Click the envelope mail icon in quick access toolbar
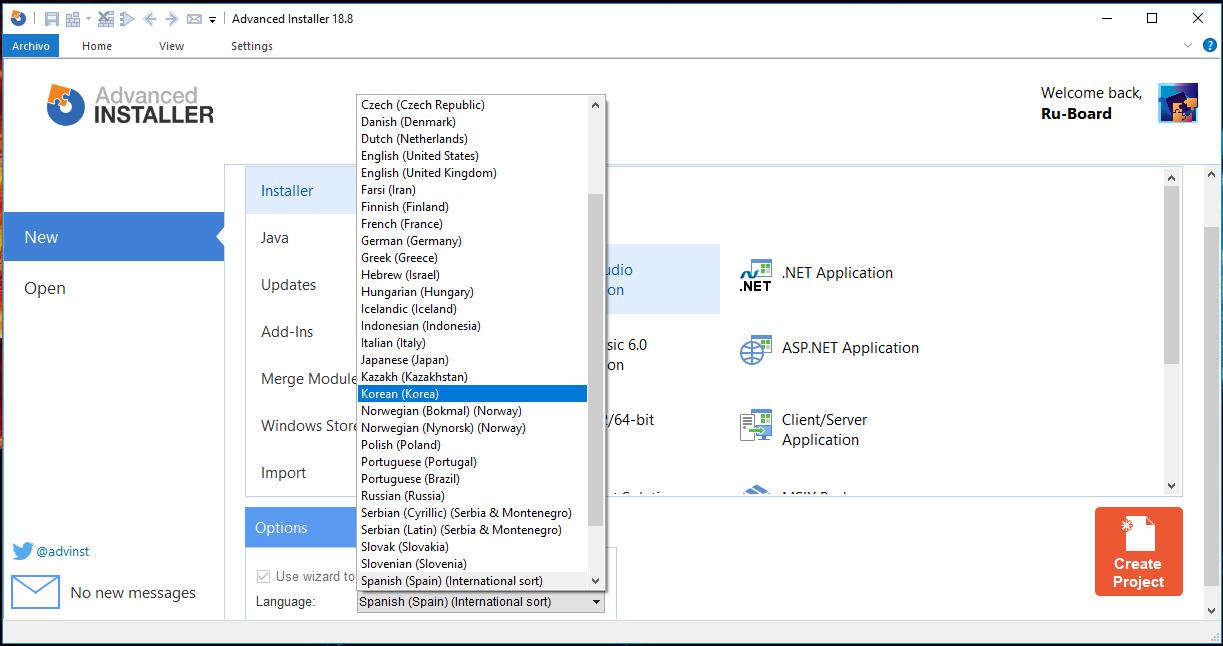This screenshot has height=646, width=1223. pos(194,19)
